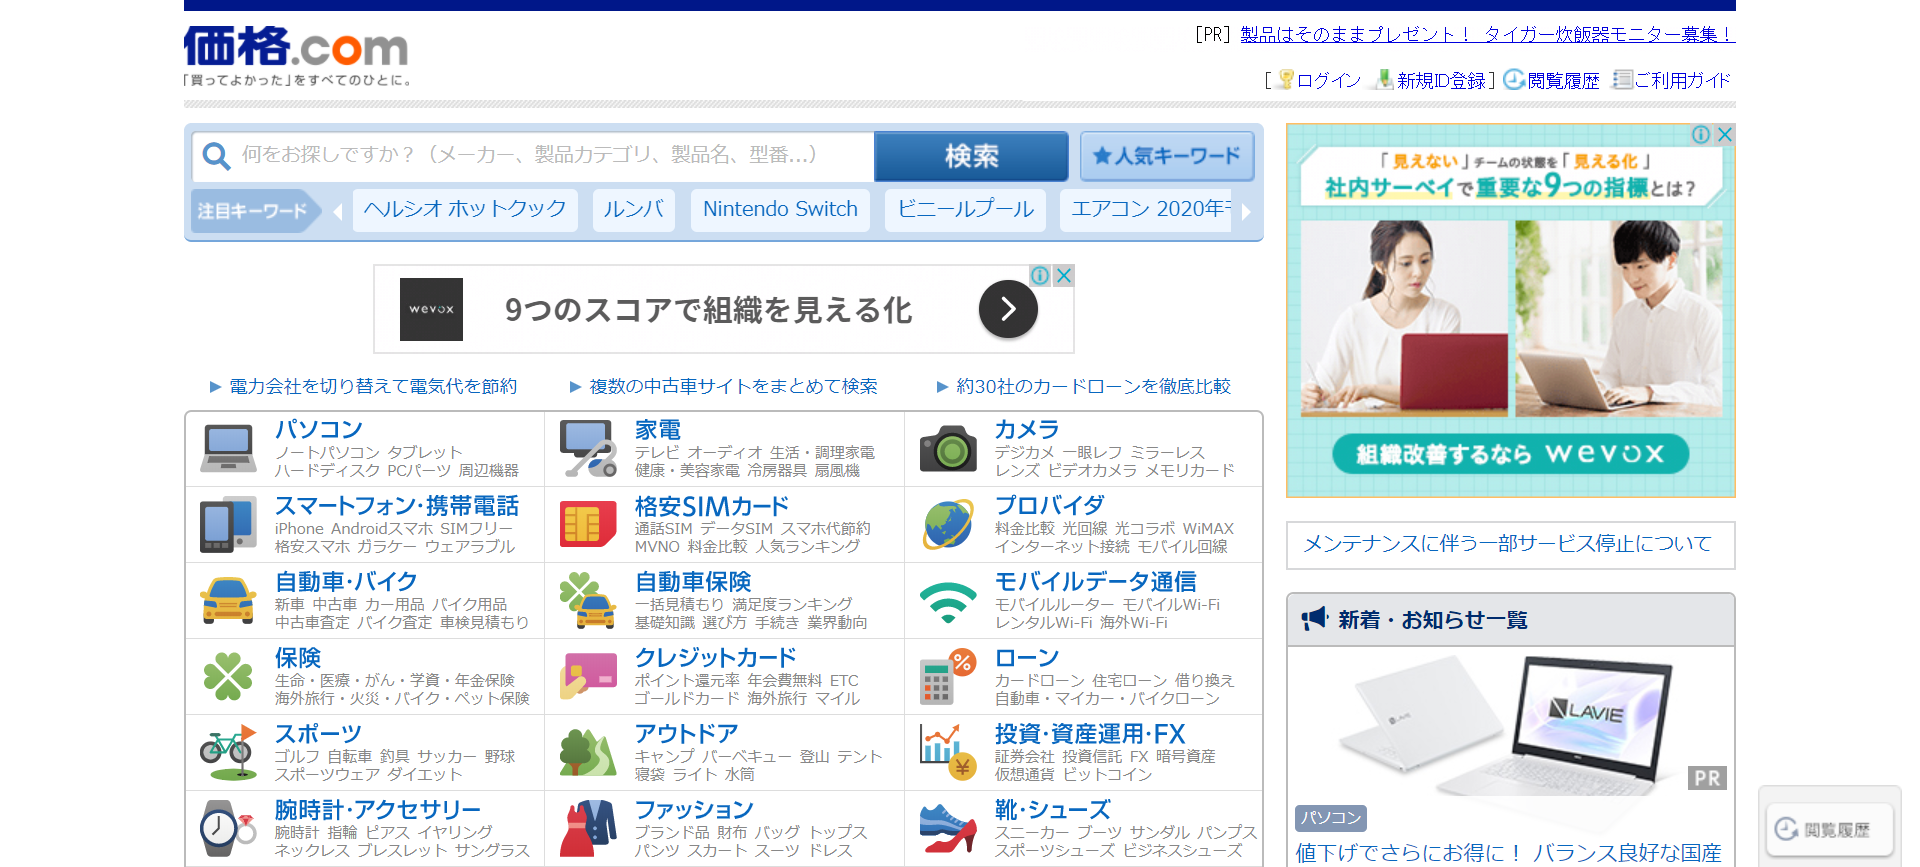Open 電力会社を切り替えて電気代を節約 link
The height and width of the screenshot is (867, 1920).
click(373, 386)
